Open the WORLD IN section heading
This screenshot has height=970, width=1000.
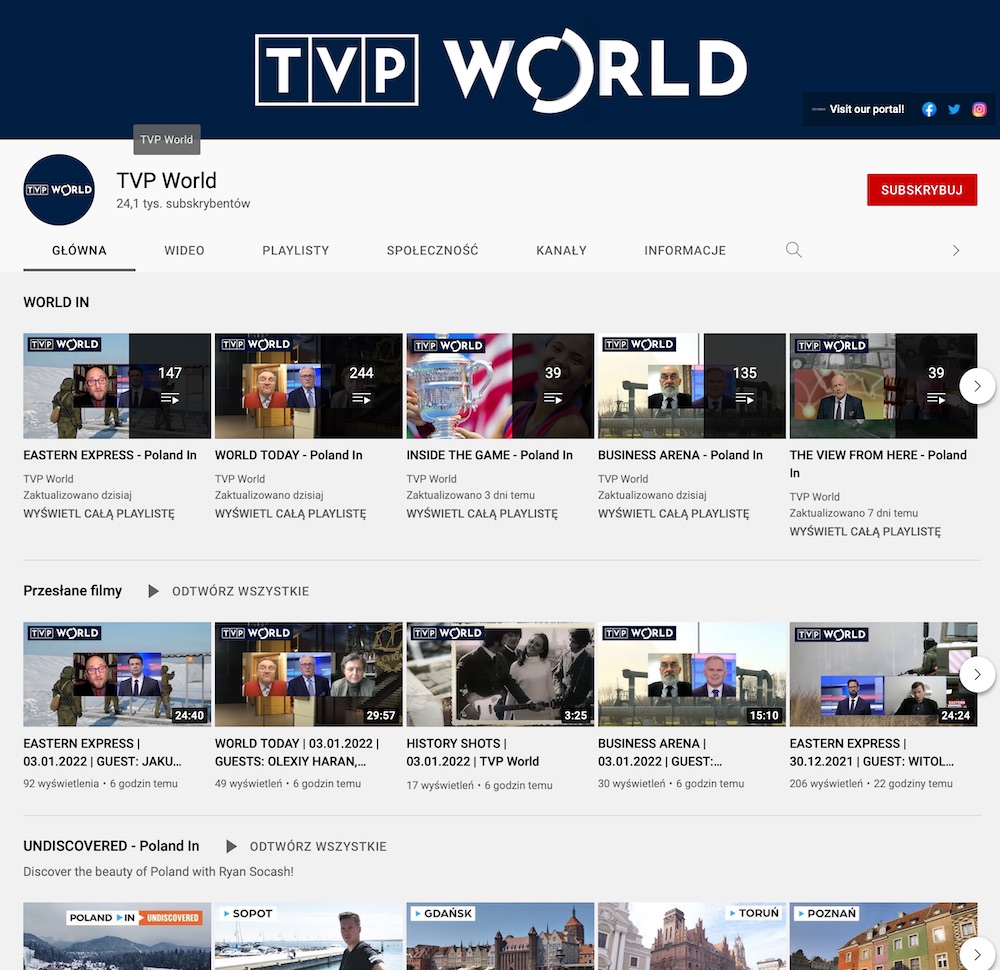click(56, 302)
